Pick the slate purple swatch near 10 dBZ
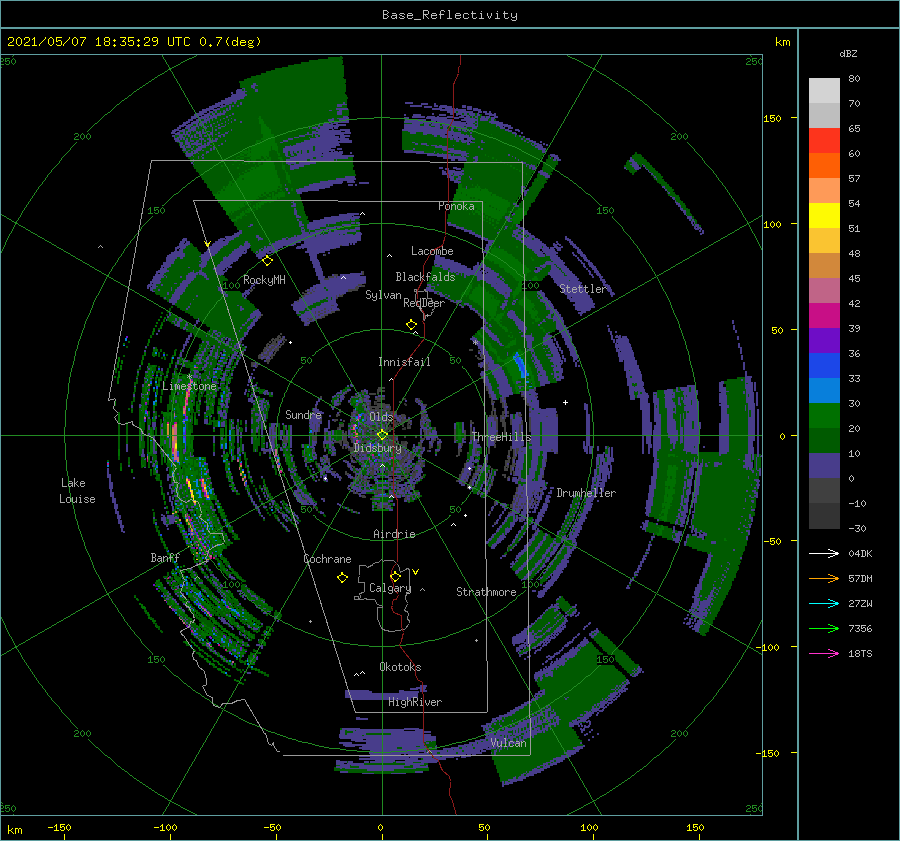900x841 pixels. coord(824,466)
